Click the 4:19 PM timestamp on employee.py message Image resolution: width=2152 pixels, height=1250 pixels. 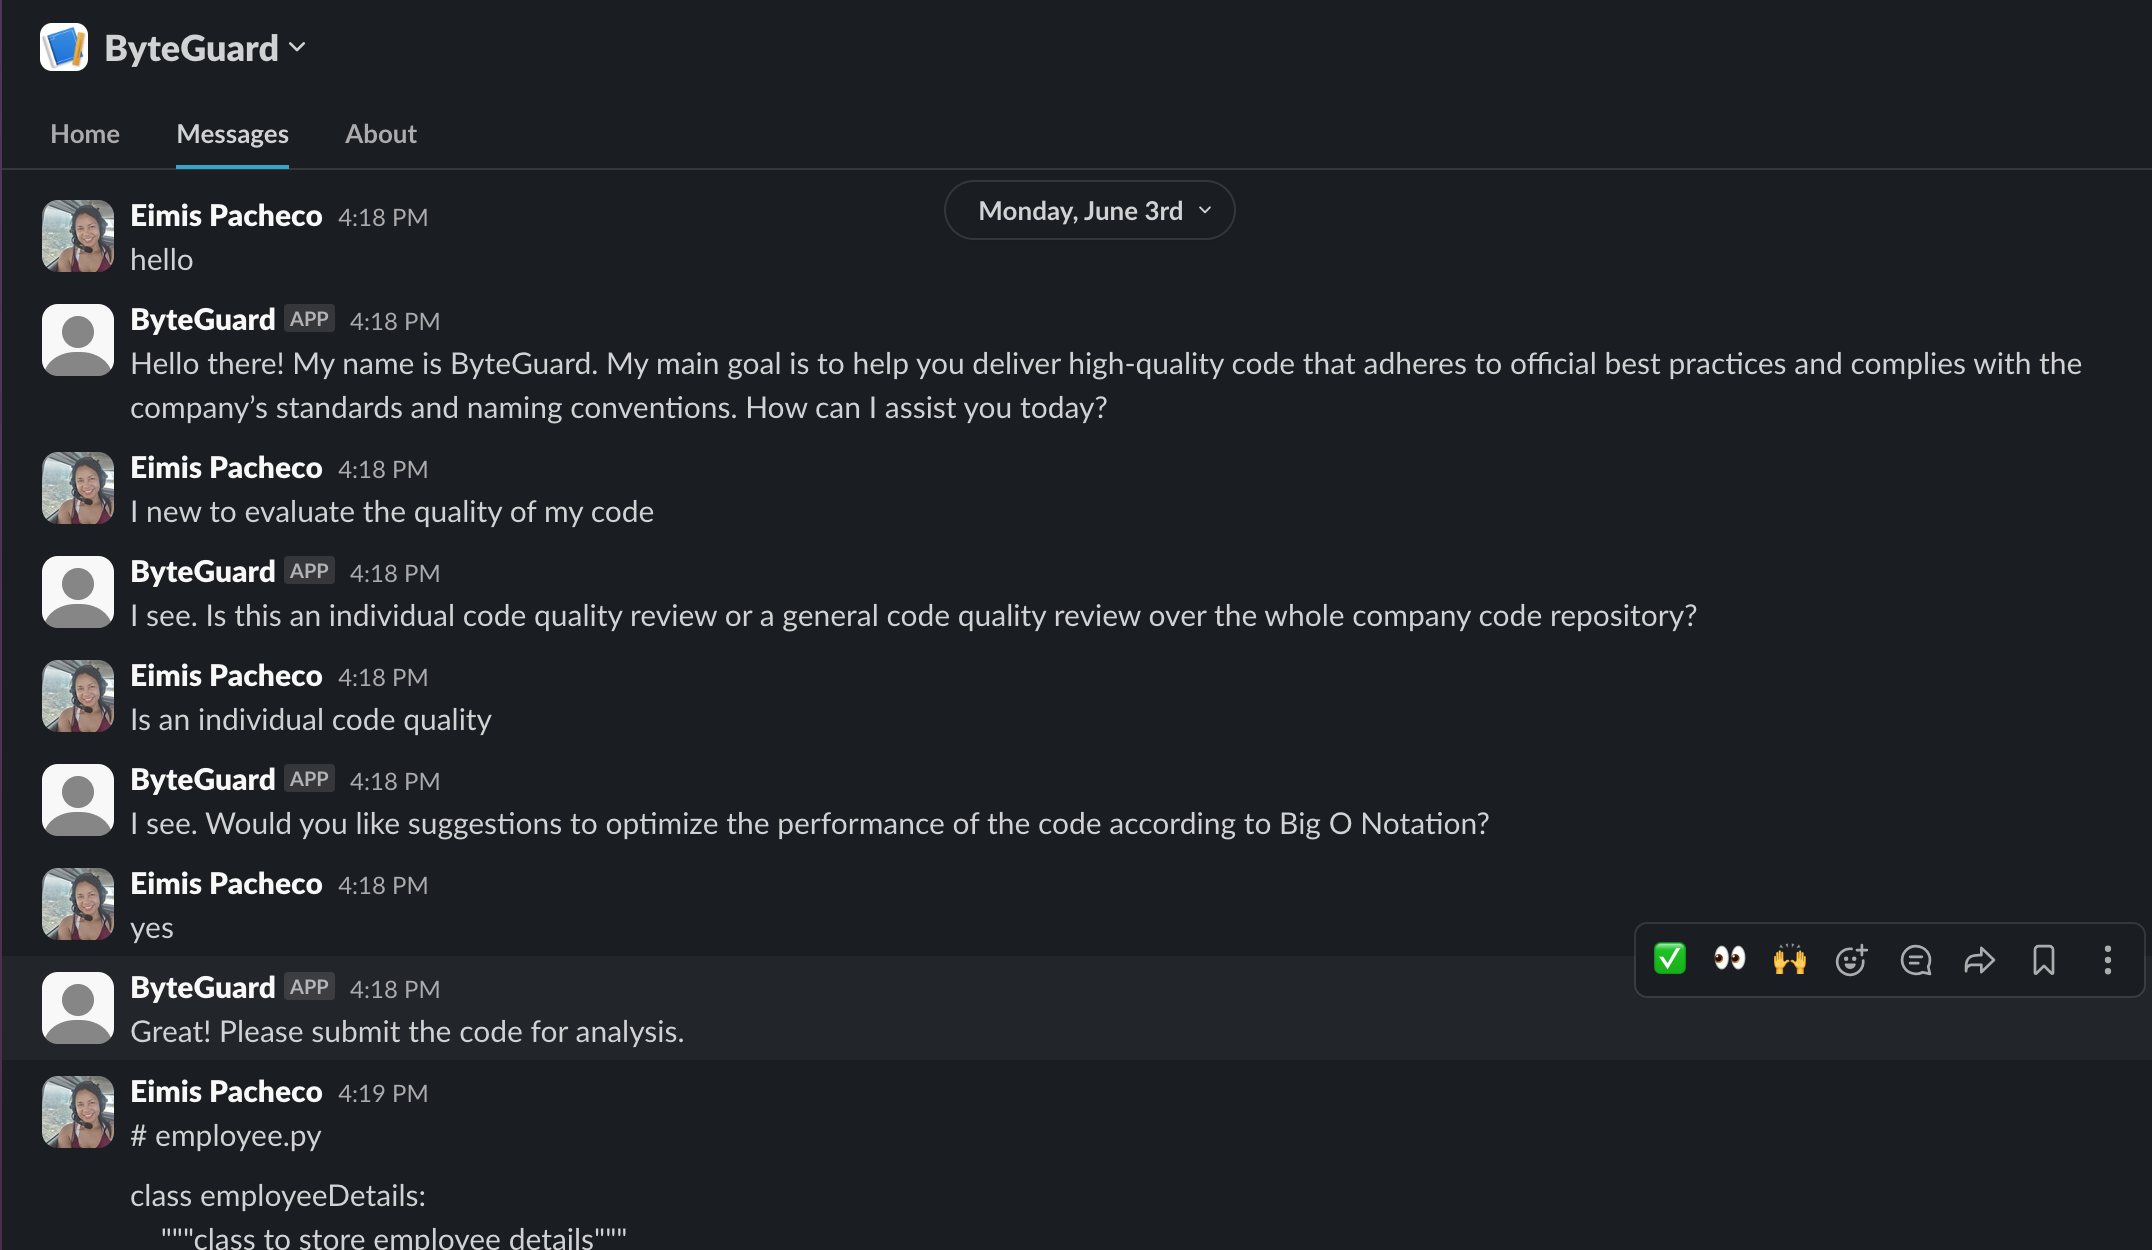click(383, 1093)
